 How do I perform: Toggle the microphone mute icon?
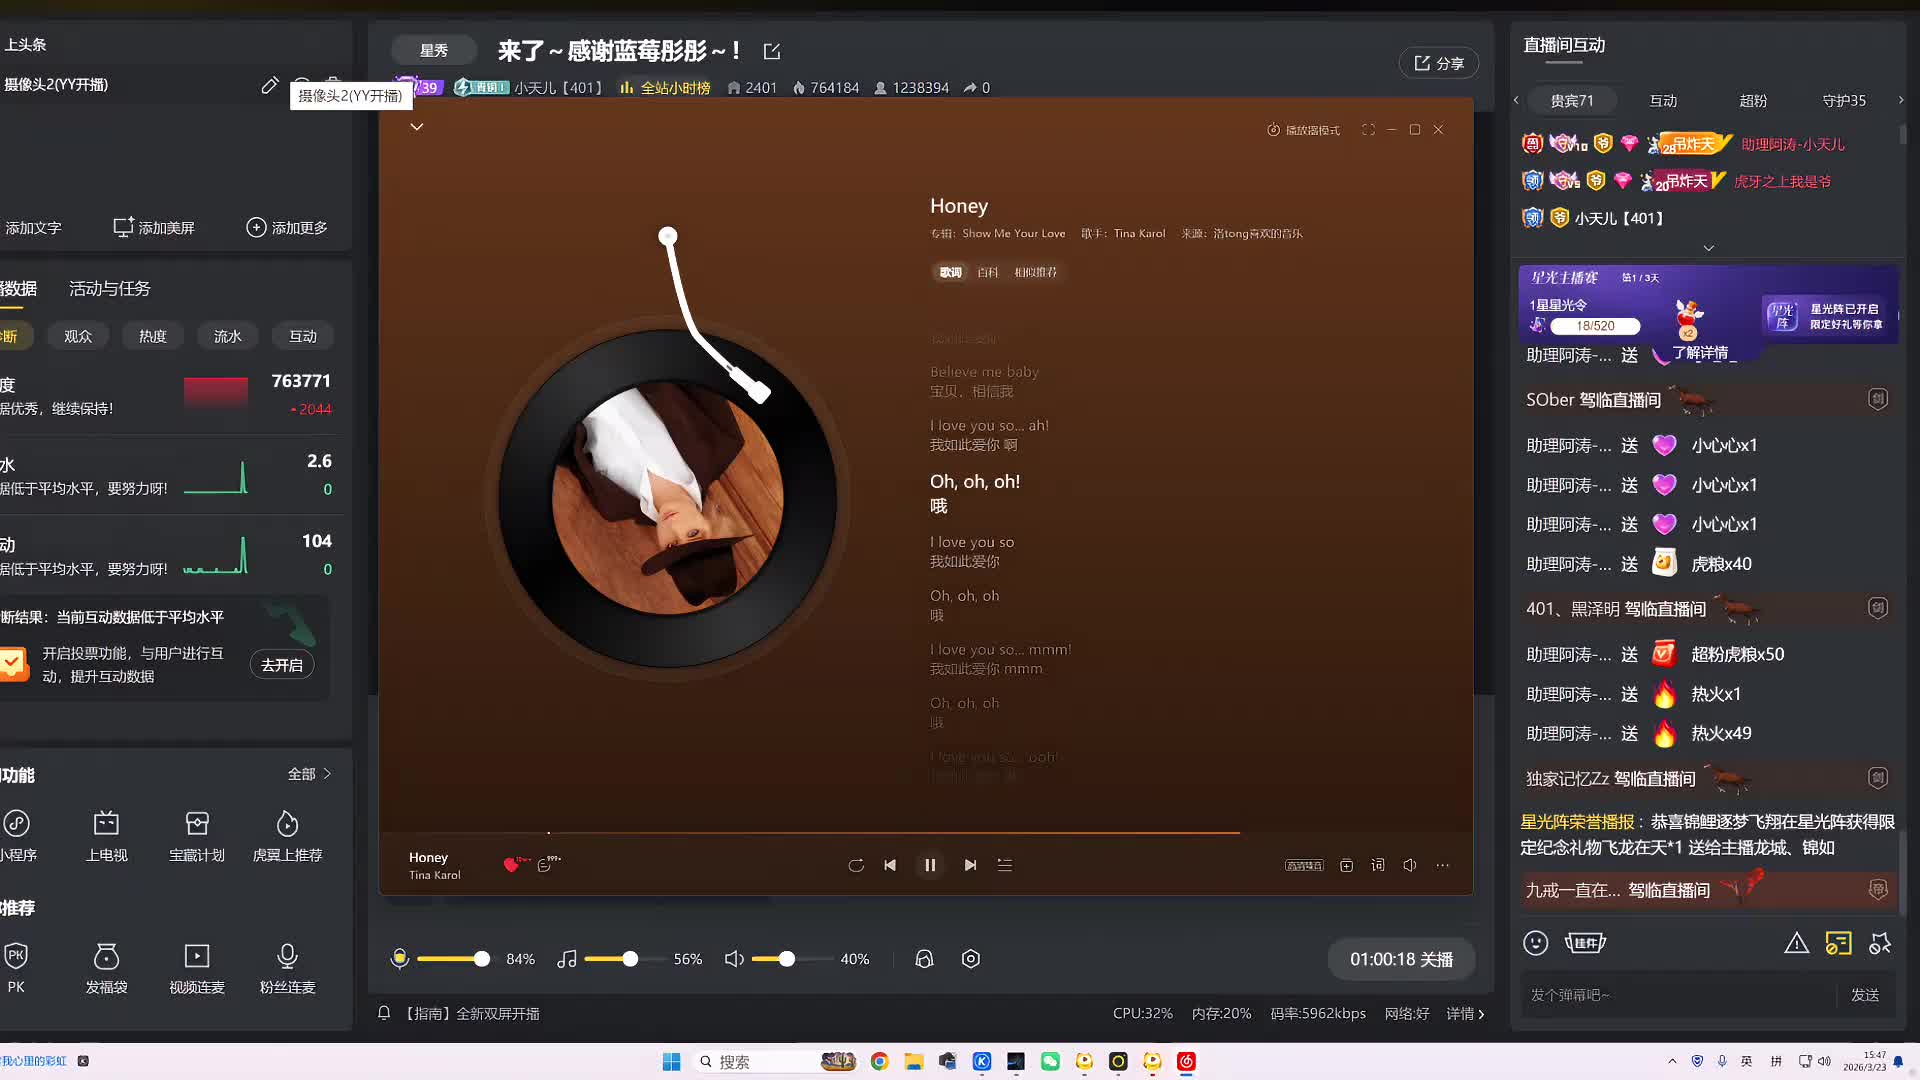click(x=400, y=959)
